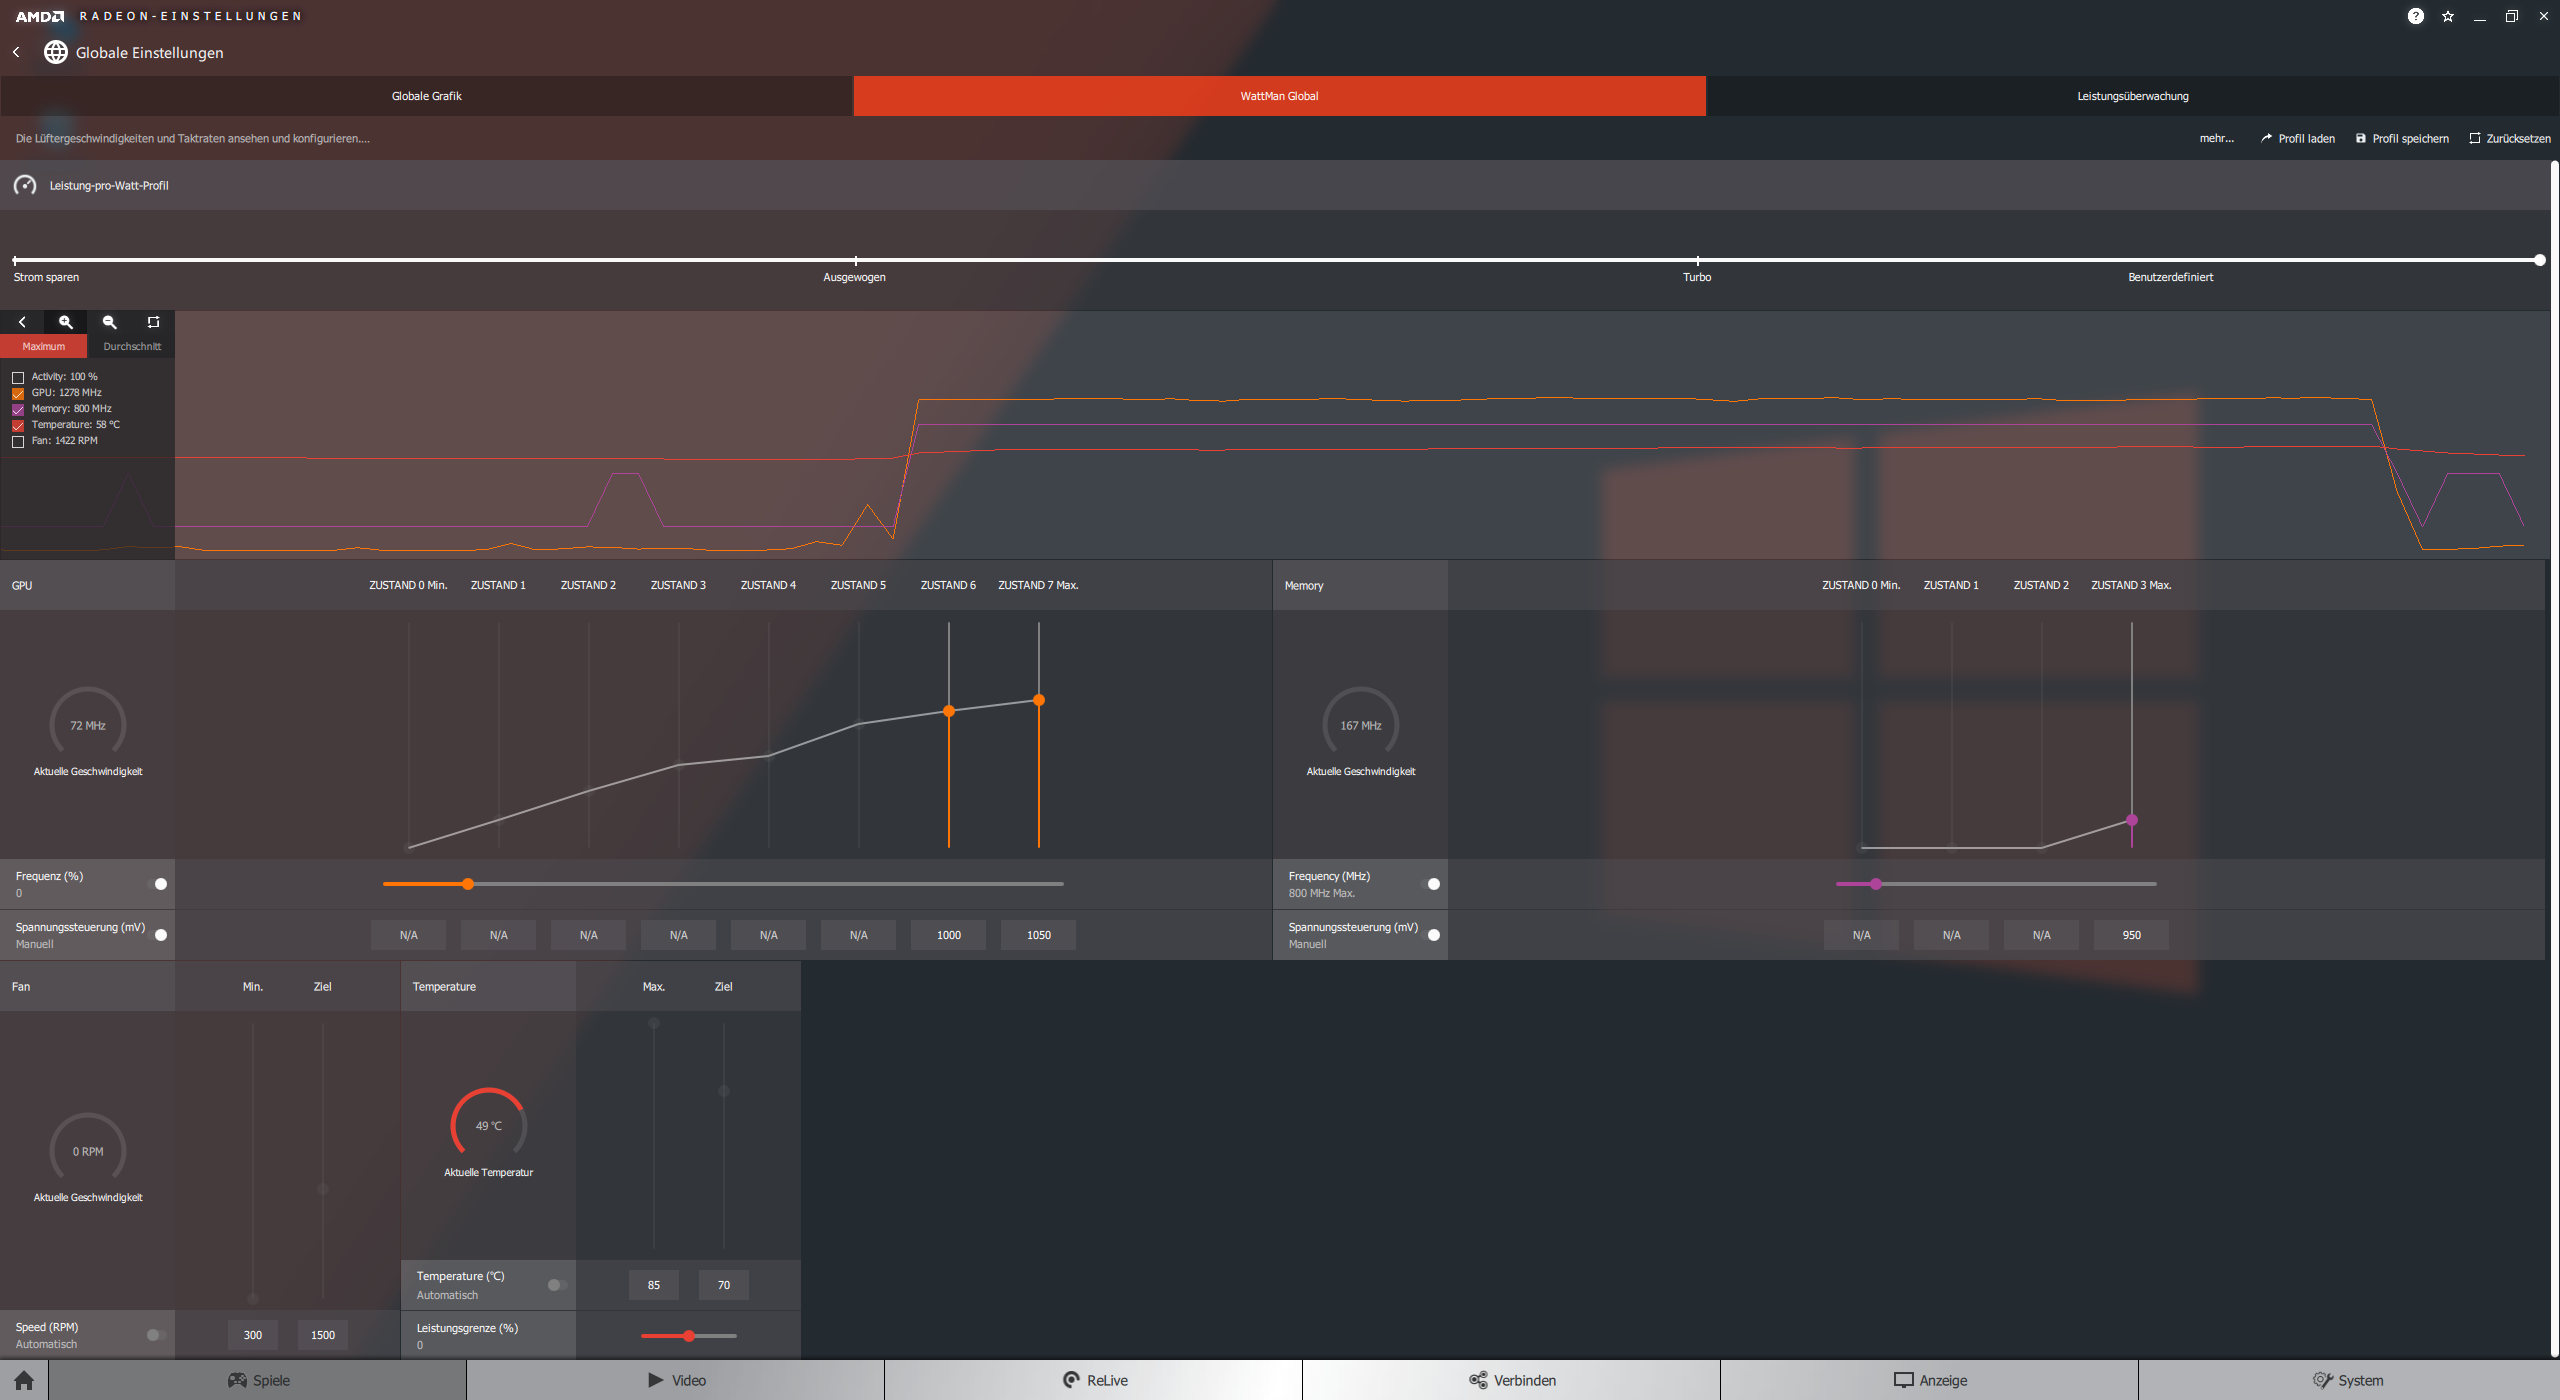Switch Temperature (°C) from Automatisch to manual

(557, 1285)
